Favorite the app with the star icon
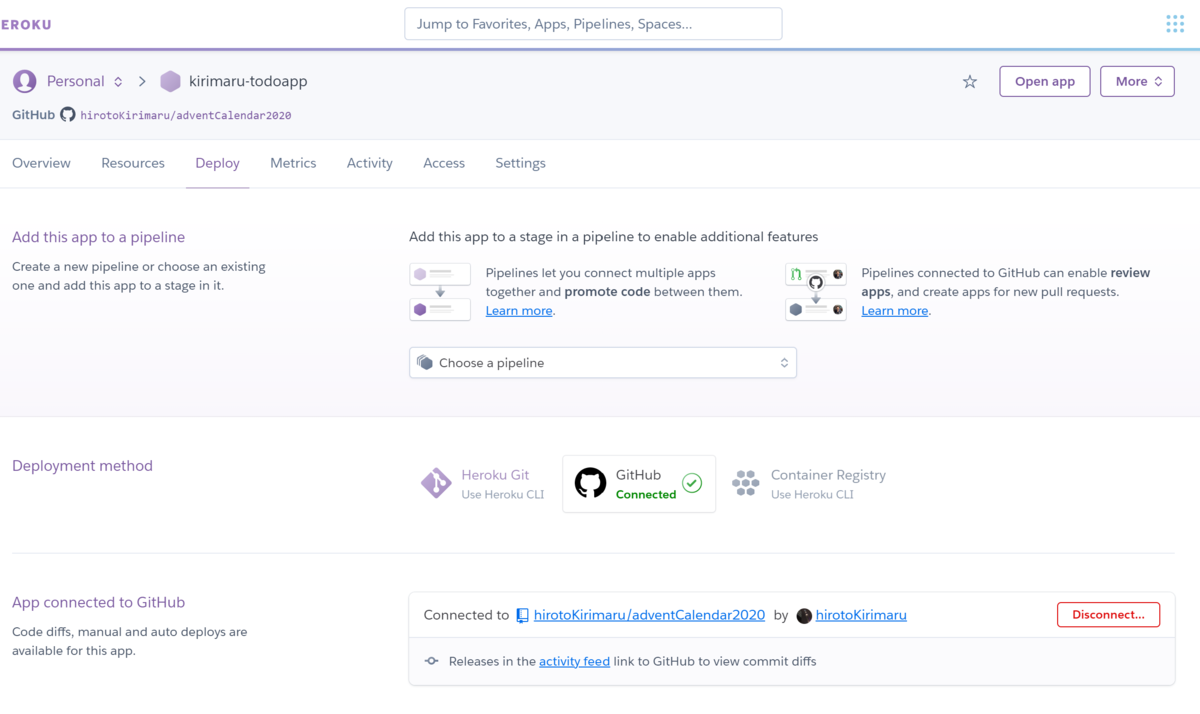The width and height of the screenshot is (1200, 714). pyautogui.click(x=970, y=82)
